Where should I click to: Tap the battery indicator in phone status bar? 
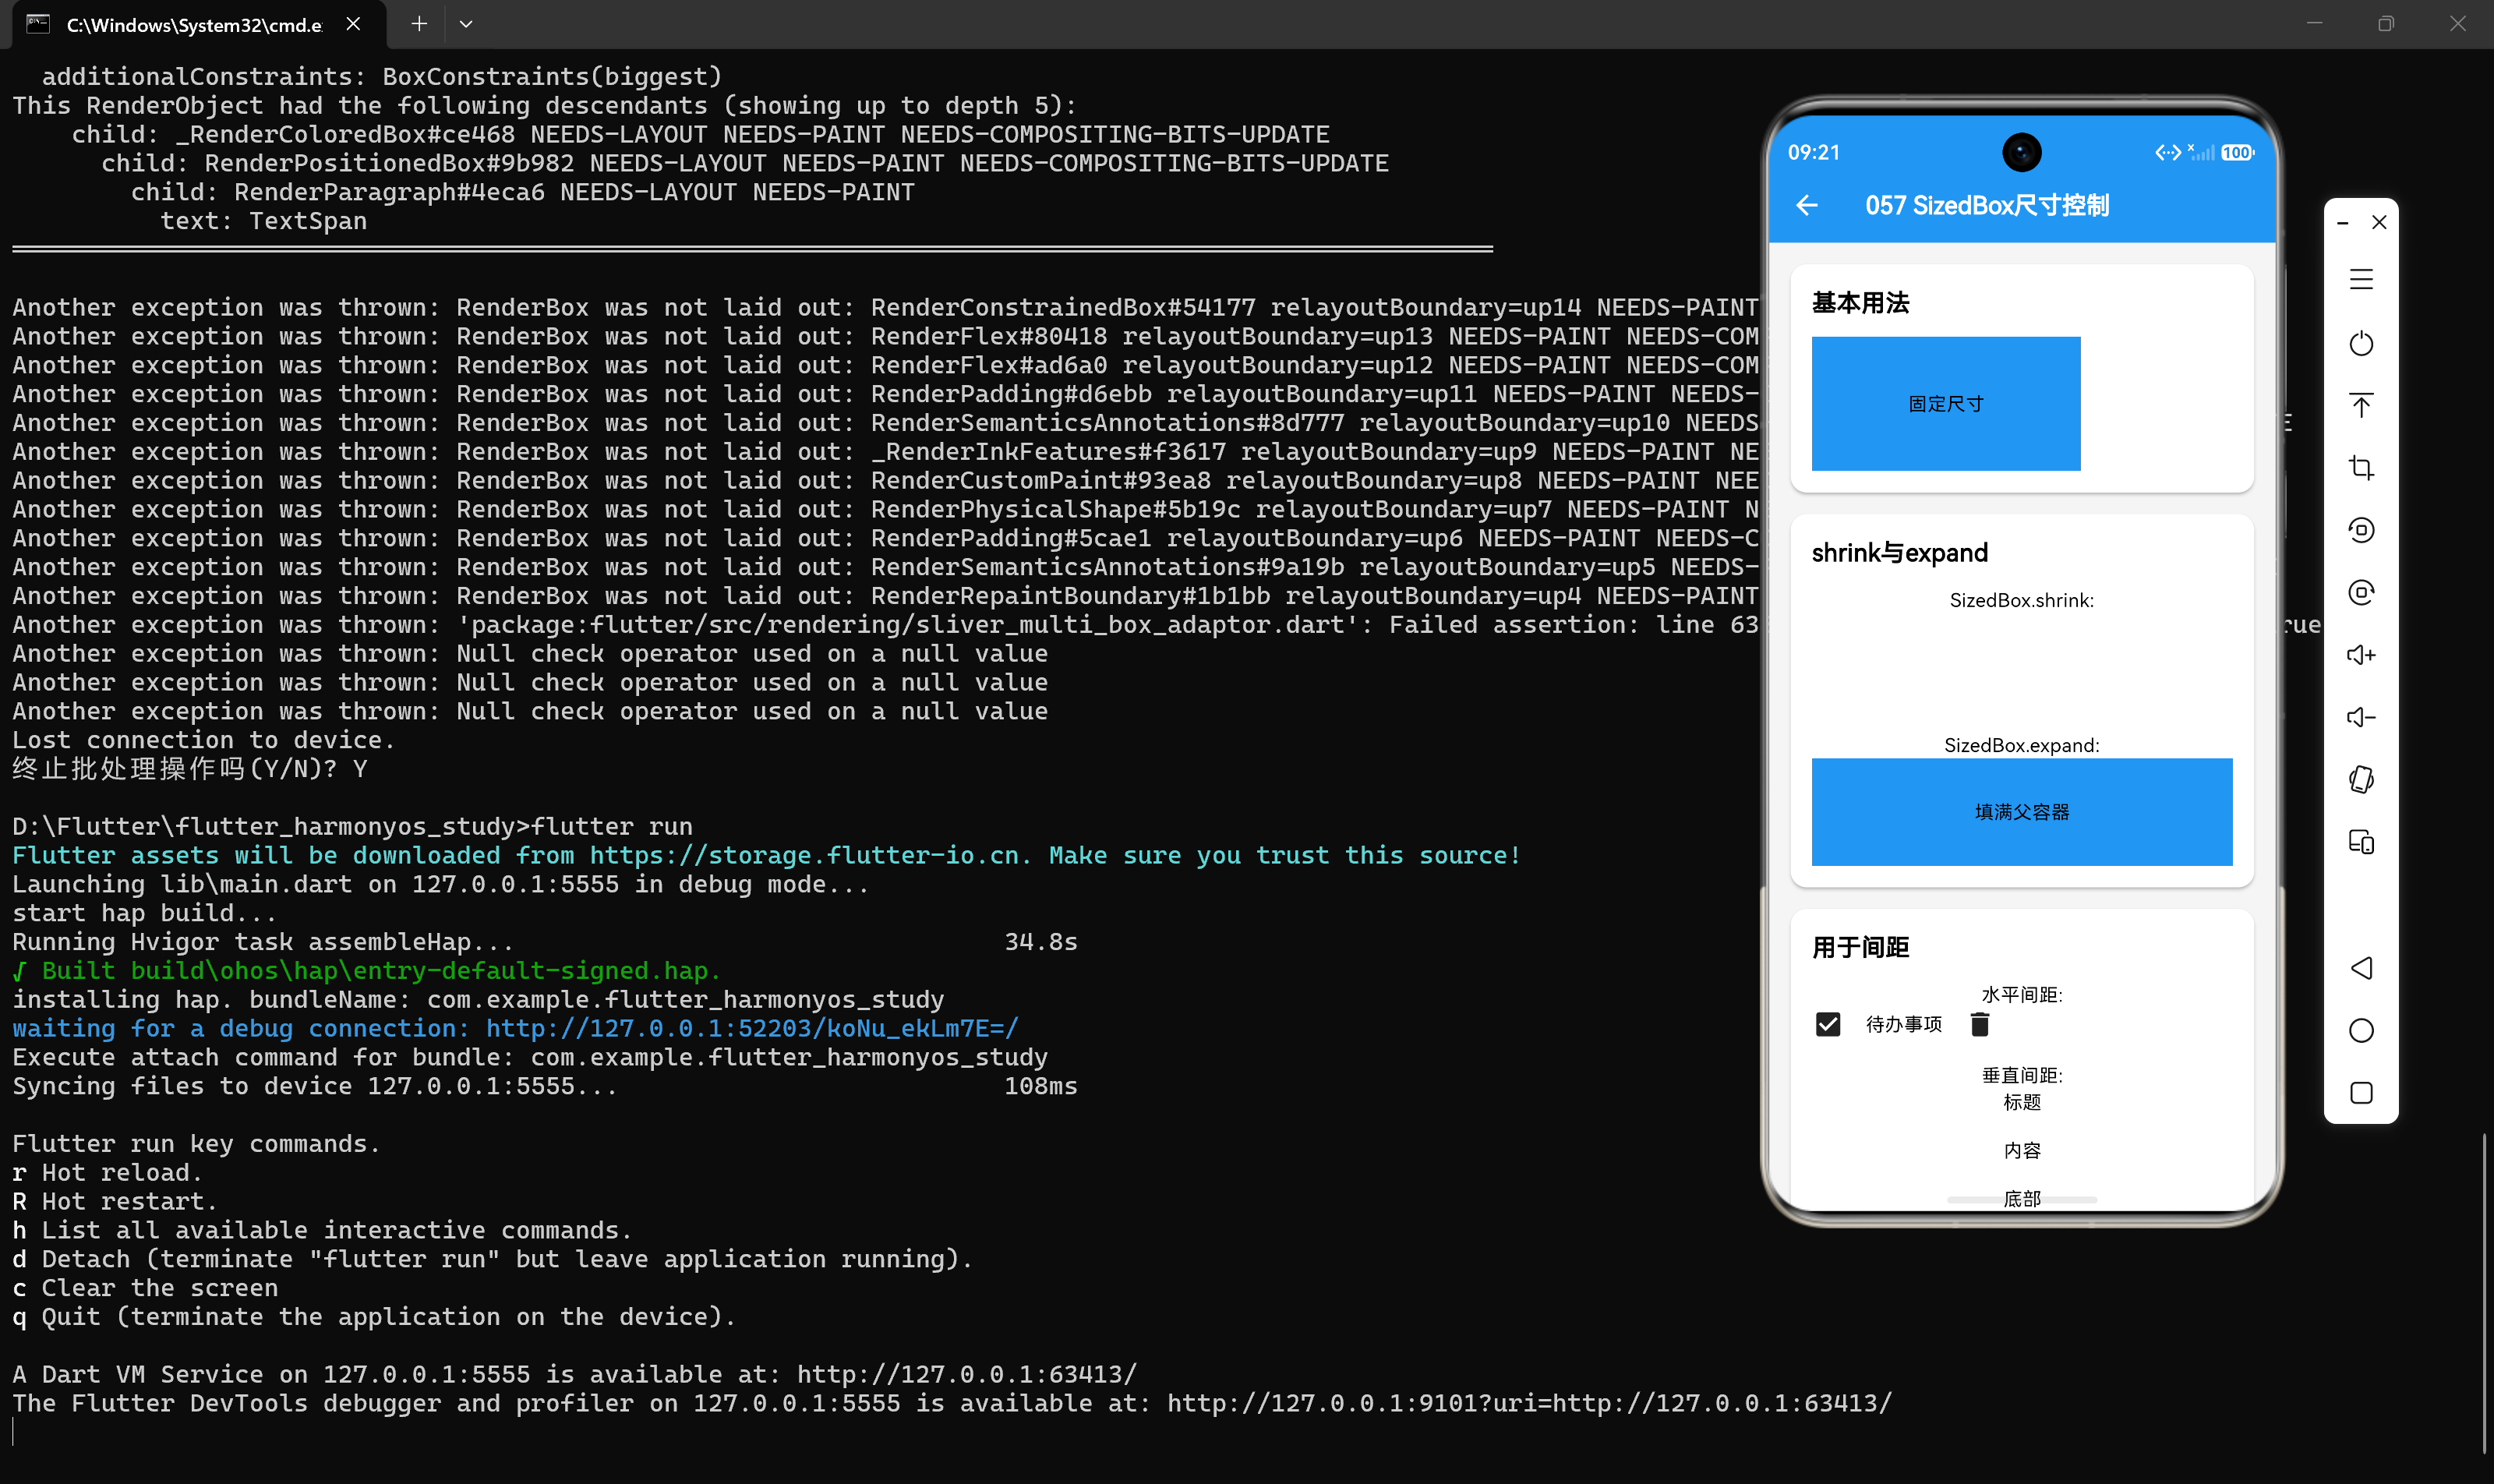[2238, 153]
